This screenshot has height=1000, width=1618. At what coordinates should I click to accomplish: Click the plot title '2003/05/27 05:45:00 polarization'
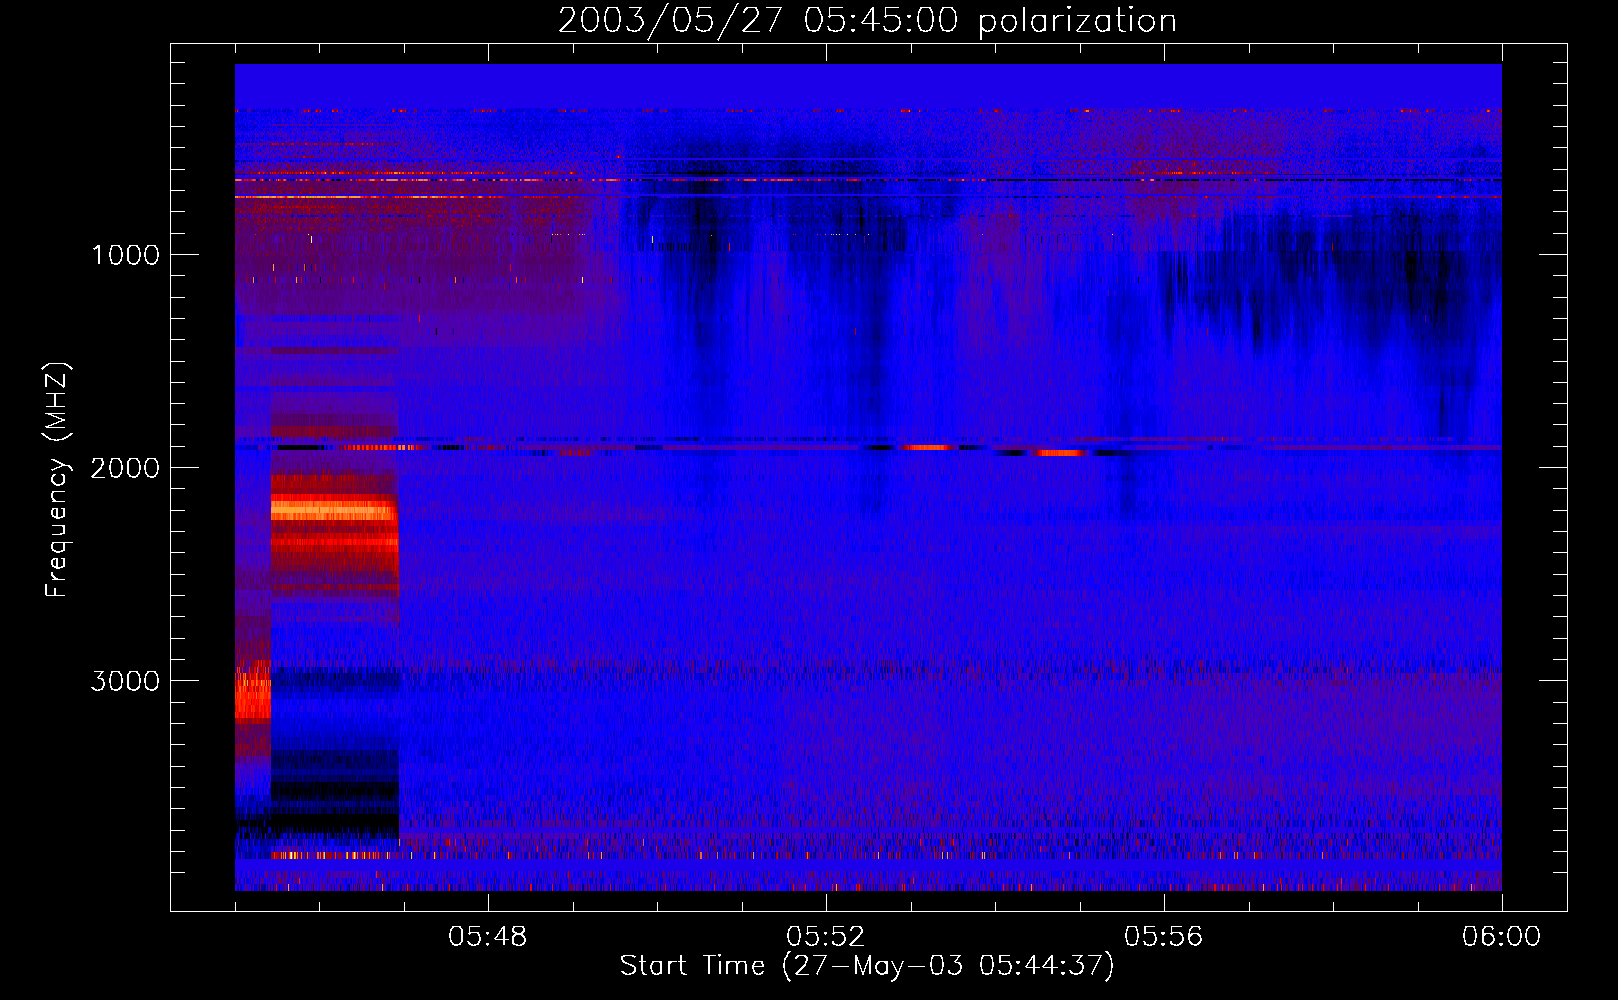pyautogui.click(x=867, y=21)
